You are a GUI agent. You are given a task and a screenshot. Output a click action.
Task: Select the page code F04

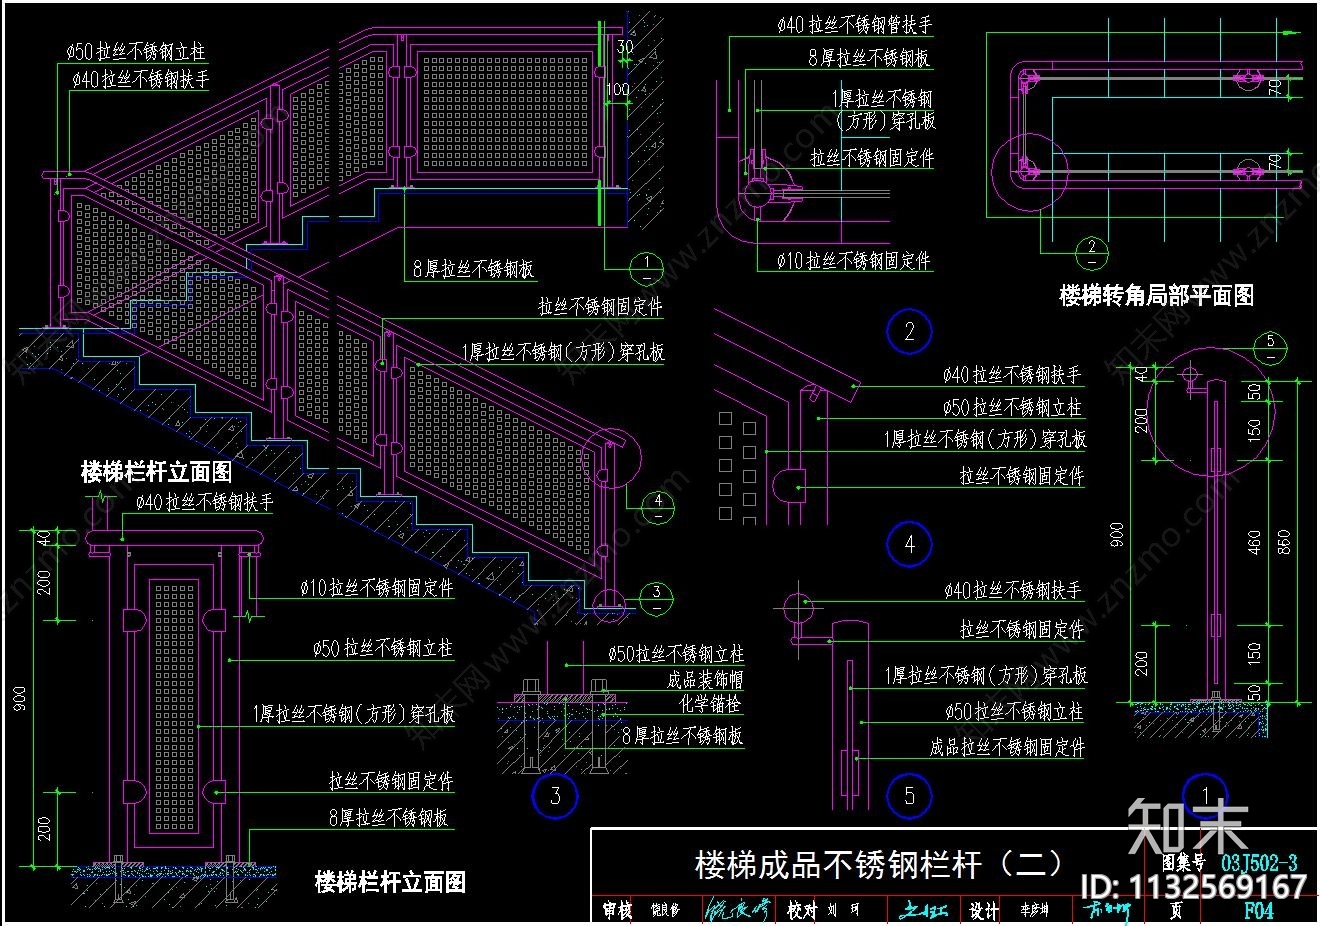[x=1258, y=910]
